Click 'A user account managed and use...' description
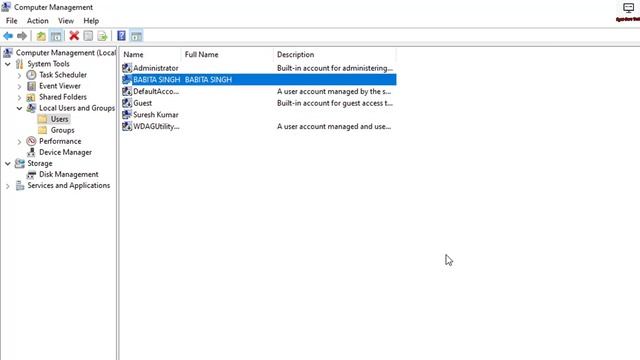The width and height of the screenshot is (640, 360). (x=334, y=127)
